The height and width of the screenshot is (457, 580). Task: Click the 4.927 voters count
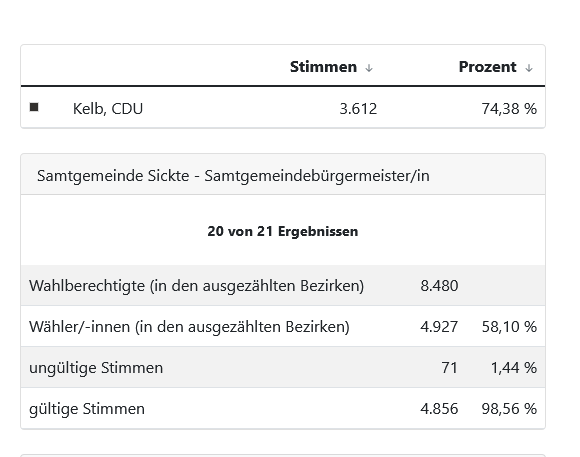tap(439, 327)
